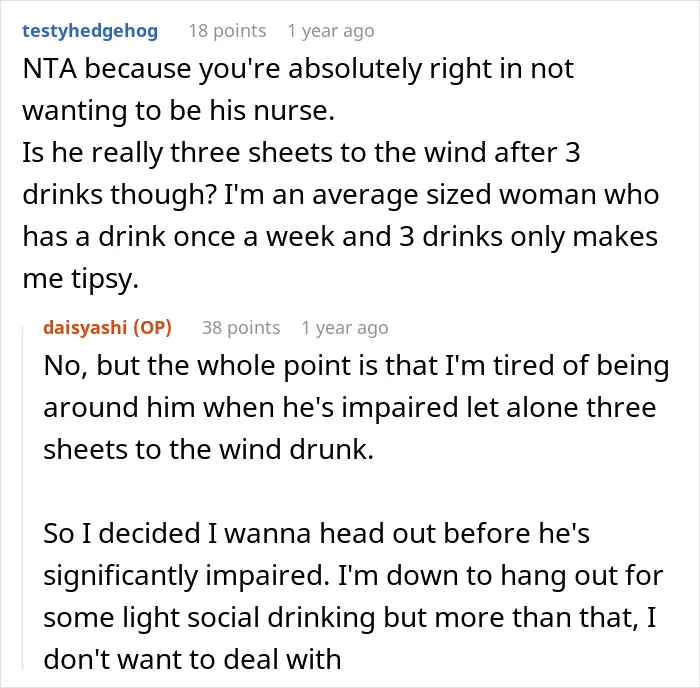
Task: Open daisyashi's user profile
Action: click(85, 327)
